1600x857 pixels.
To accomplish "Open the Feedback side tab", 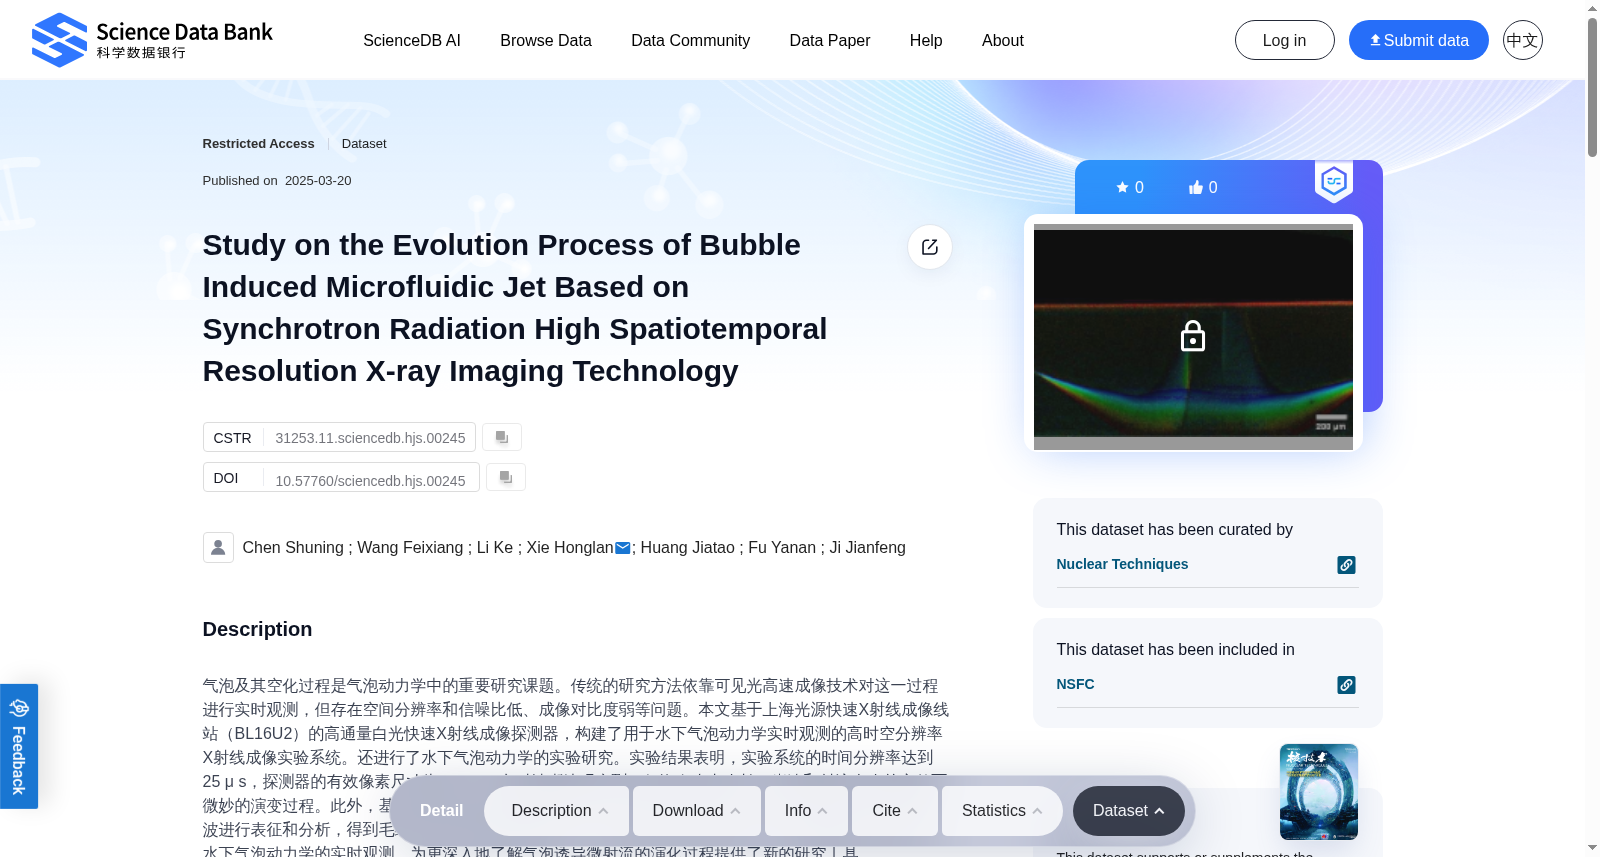I will tap(19, 746).
